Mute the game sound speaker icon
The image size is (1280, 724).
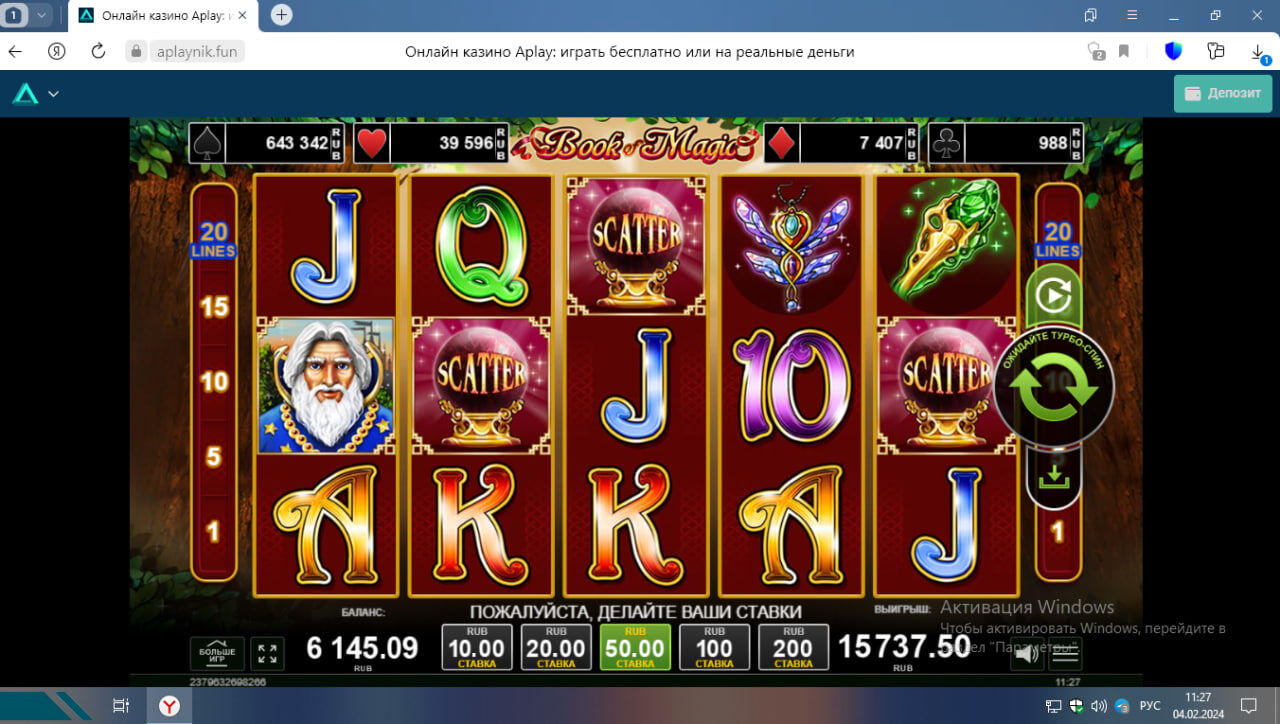pyautogui.click(x=1027, y=654)
